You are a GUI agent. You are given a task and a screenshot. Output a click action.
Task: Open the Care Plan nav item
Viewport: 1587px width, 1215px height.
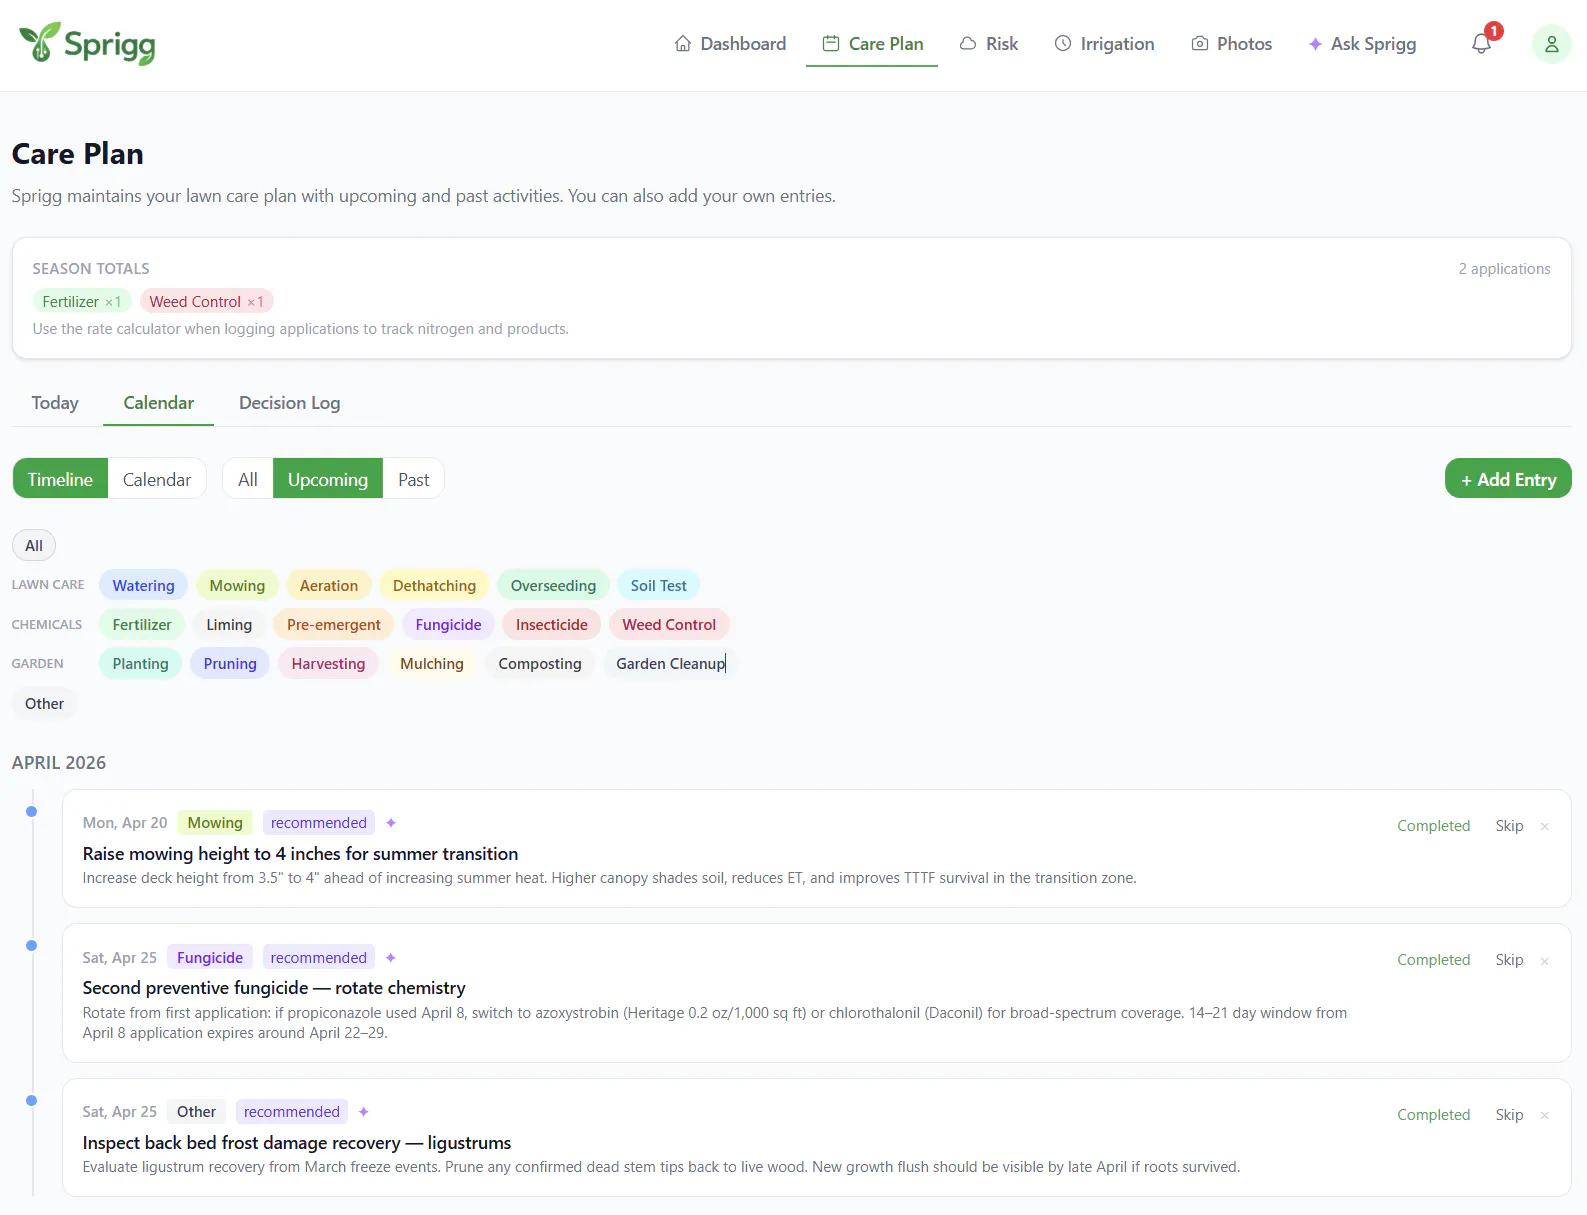point(872,44)
